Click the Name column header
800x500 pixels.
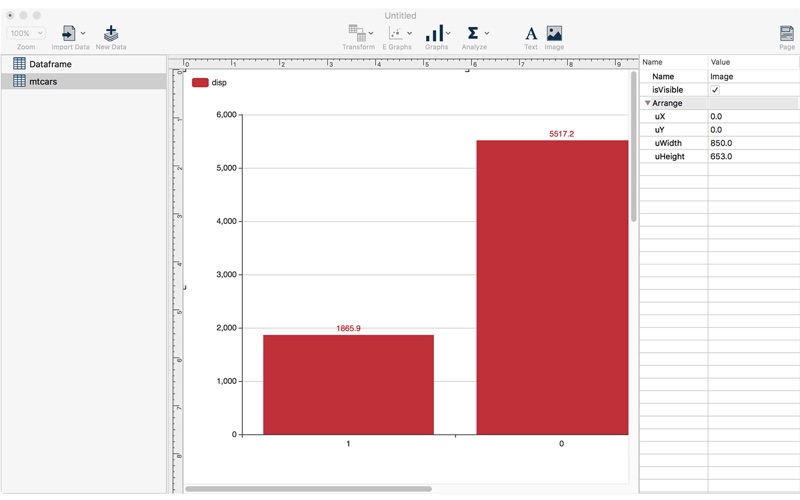tap(652, 62)
